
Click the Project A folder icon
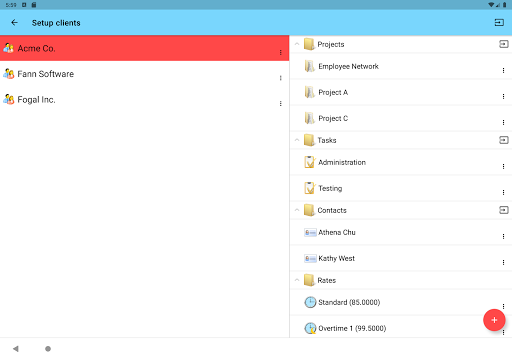click(310, 92)
